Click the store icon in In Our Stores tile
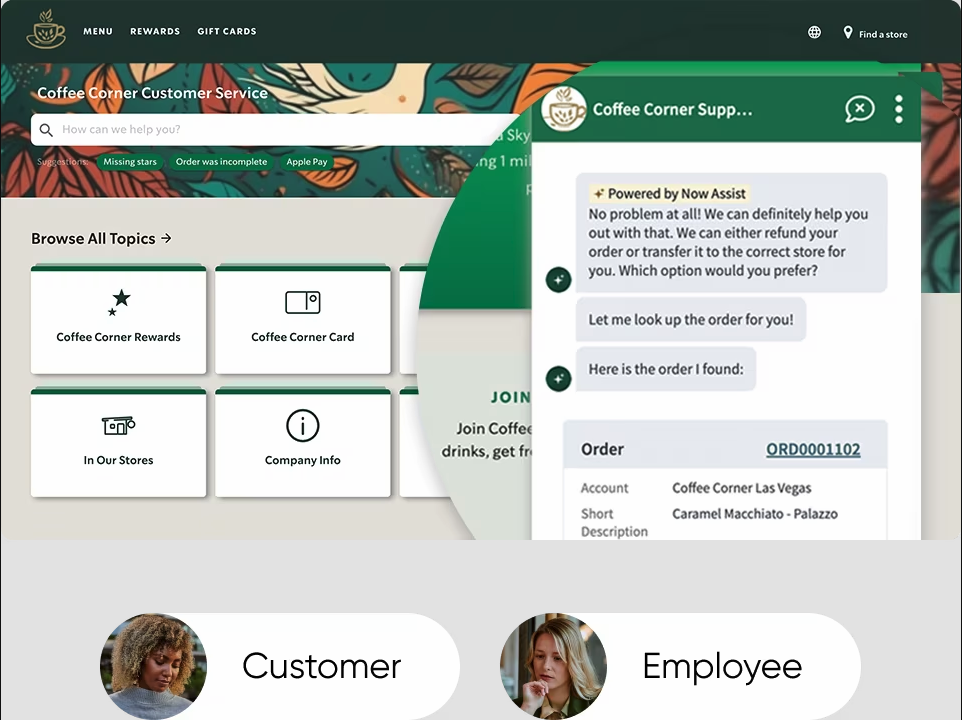The image size is (962, 720). (118, 425)
